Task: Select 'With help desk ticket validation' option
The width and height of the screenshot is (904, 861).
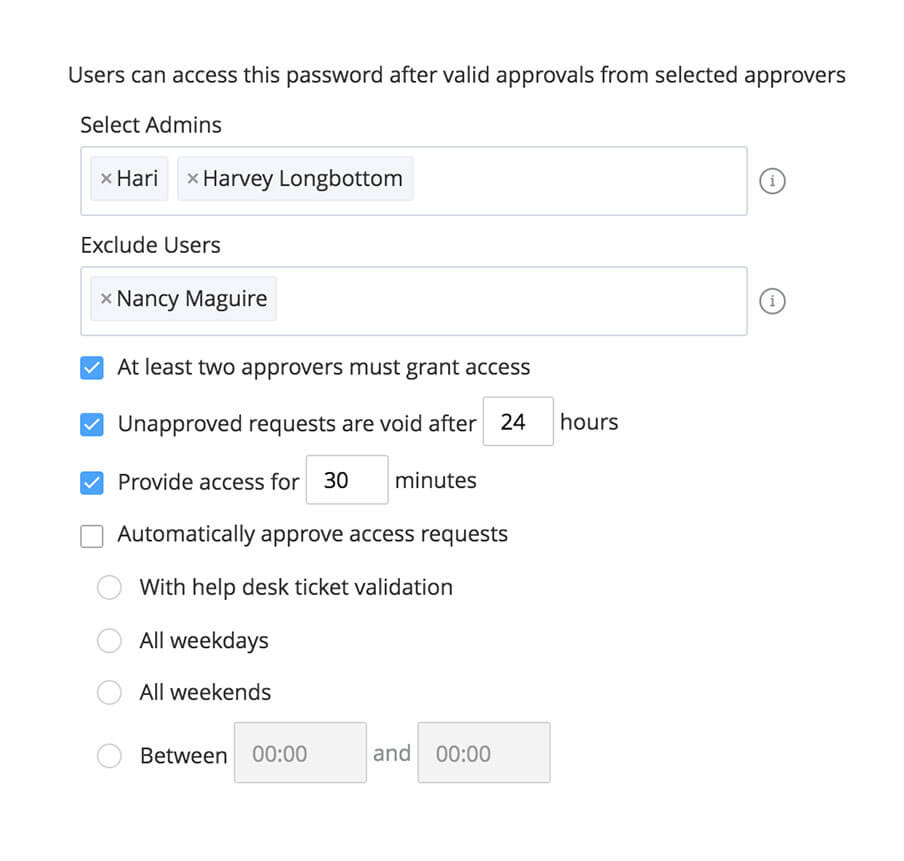Action: 109,588
